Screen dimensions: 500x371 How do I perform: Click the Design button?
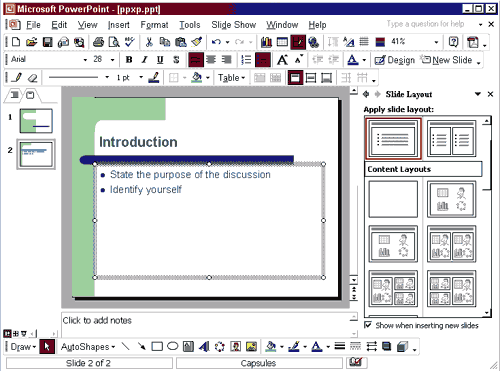(x=395, y=60)
